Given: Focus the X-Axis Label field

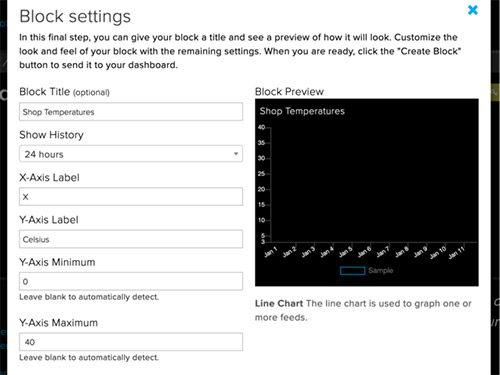Looking at the screenshot, I should tap(131, 197).
